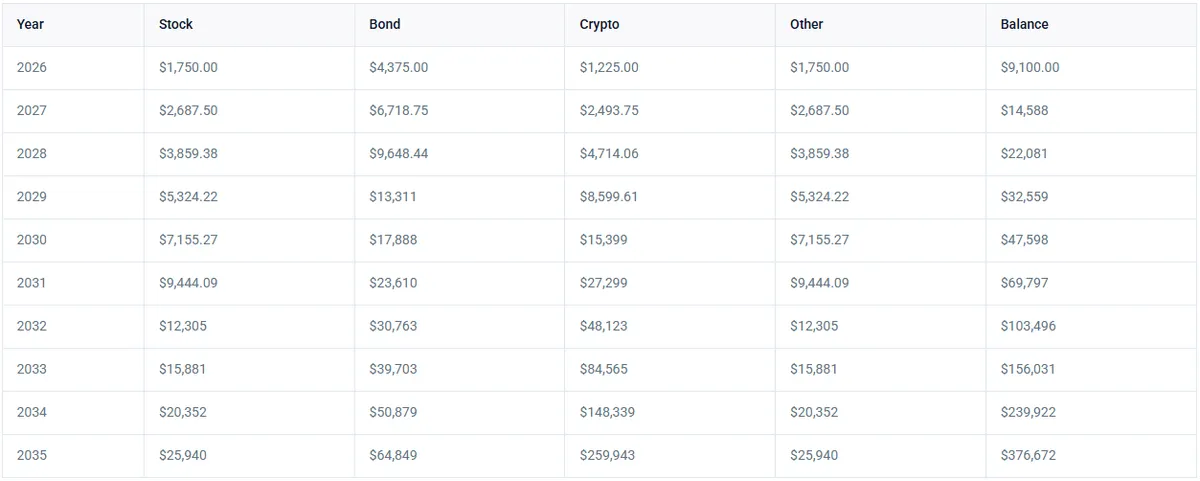Click Stock value $7,155.27 for 2030

(x=188, y=239)
